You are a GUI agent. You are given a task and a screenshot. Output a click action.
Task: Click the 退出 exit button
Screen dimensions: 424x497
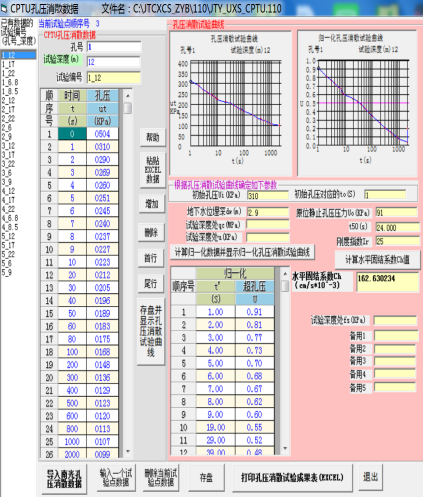point(370,477)
